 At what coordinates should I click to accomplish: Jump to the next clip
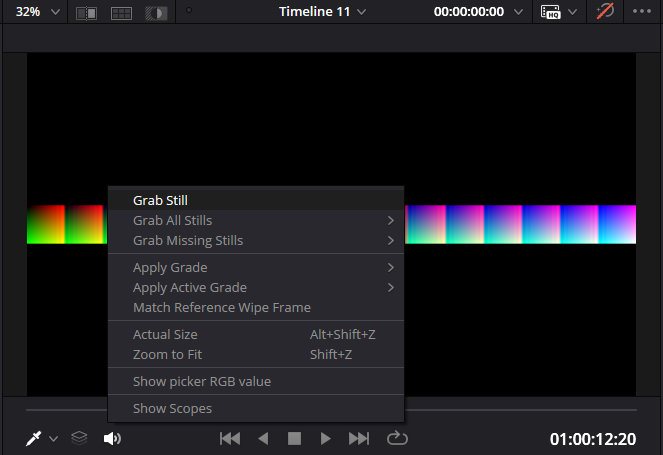pos(359,439)
